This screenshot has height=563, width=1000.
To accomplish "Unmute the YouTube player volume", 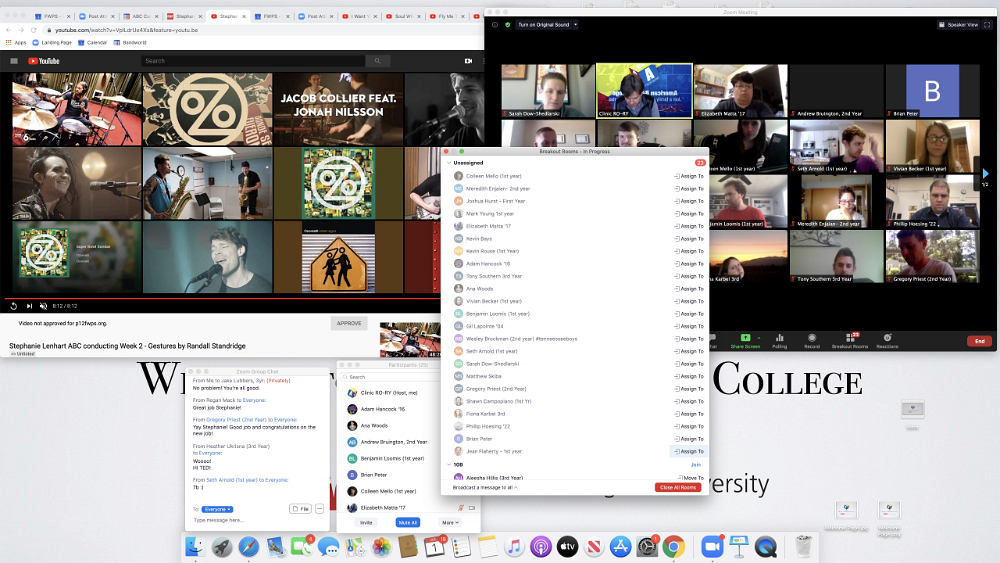I will [43, 306].
